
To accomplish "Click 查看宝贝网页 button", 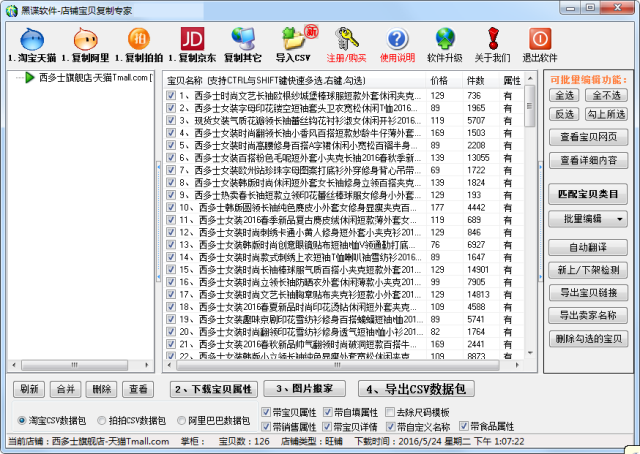I will click(588, 137).
